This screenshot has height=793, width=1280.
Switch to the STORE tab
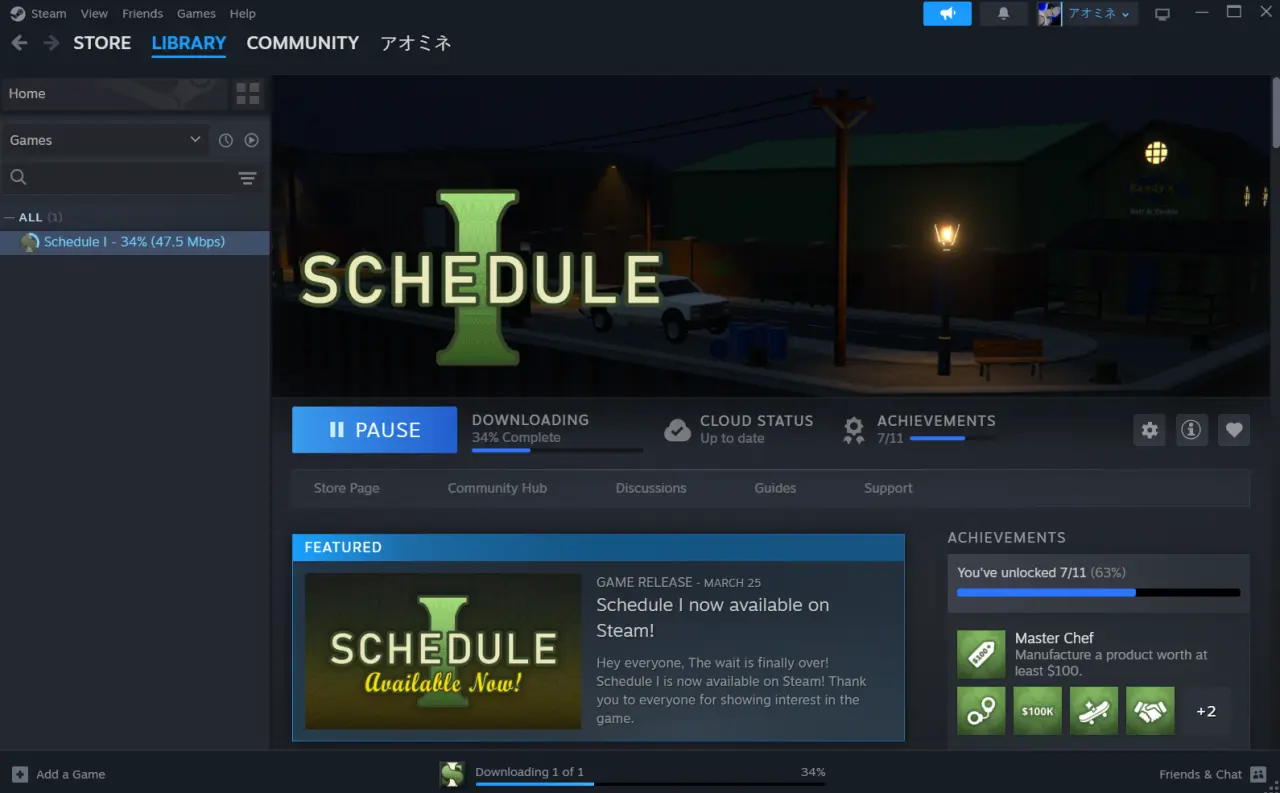pos(102,43)
